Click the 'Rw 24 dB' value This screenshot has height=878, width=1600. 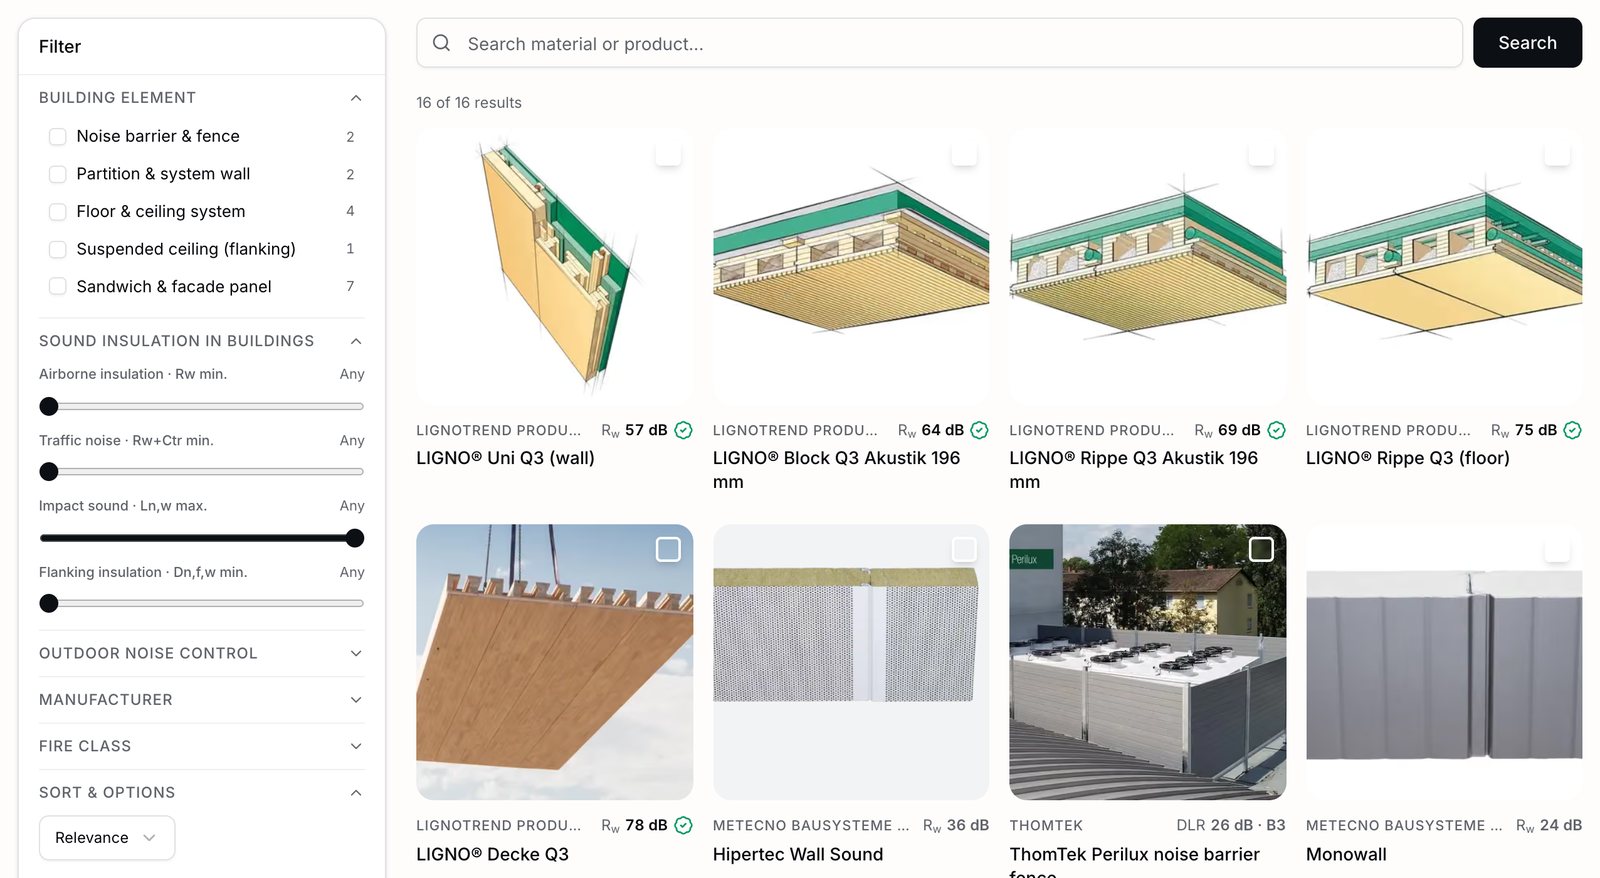(1549, 825)
